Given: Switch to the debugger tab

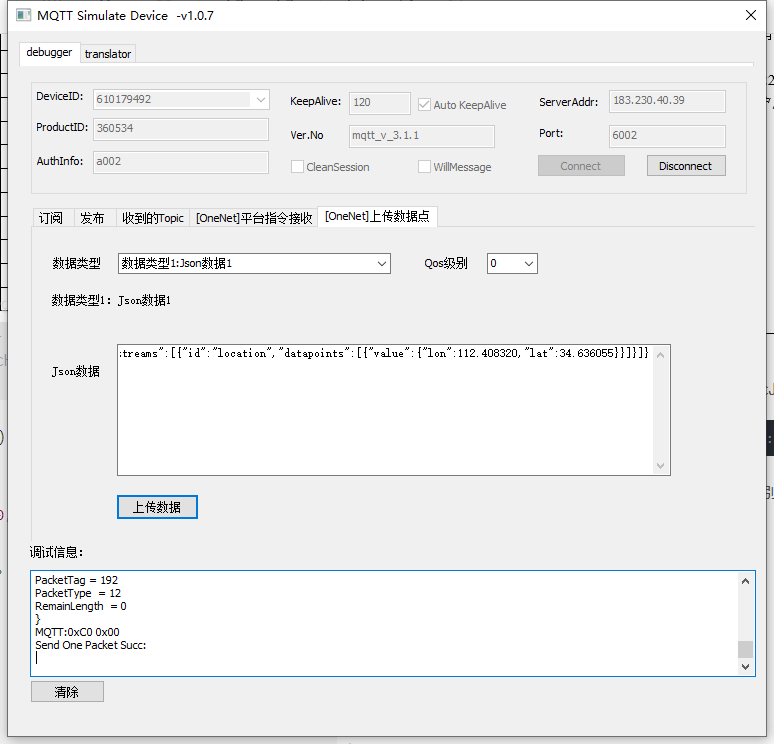Looking at the screenshot, I should tap(49, 52).
